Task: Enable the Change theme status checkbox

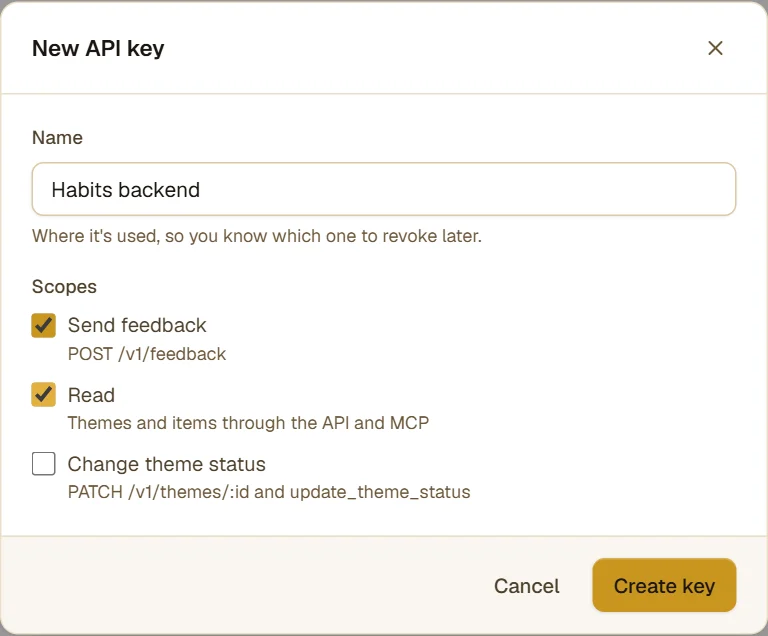Action: pos(44,464)
